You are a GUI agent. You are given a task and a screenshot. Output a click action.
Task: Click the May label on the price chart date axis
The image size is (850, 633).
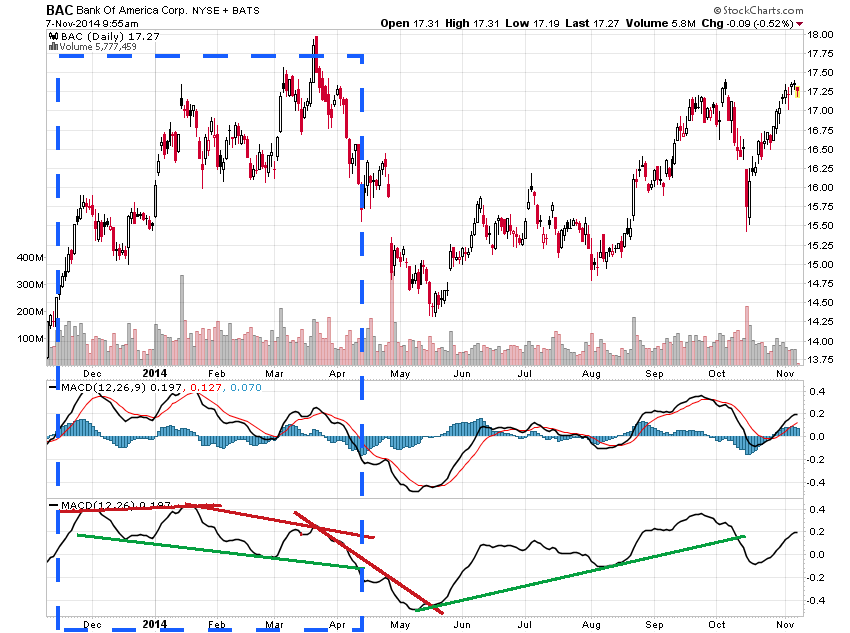[x=400, y=374]
